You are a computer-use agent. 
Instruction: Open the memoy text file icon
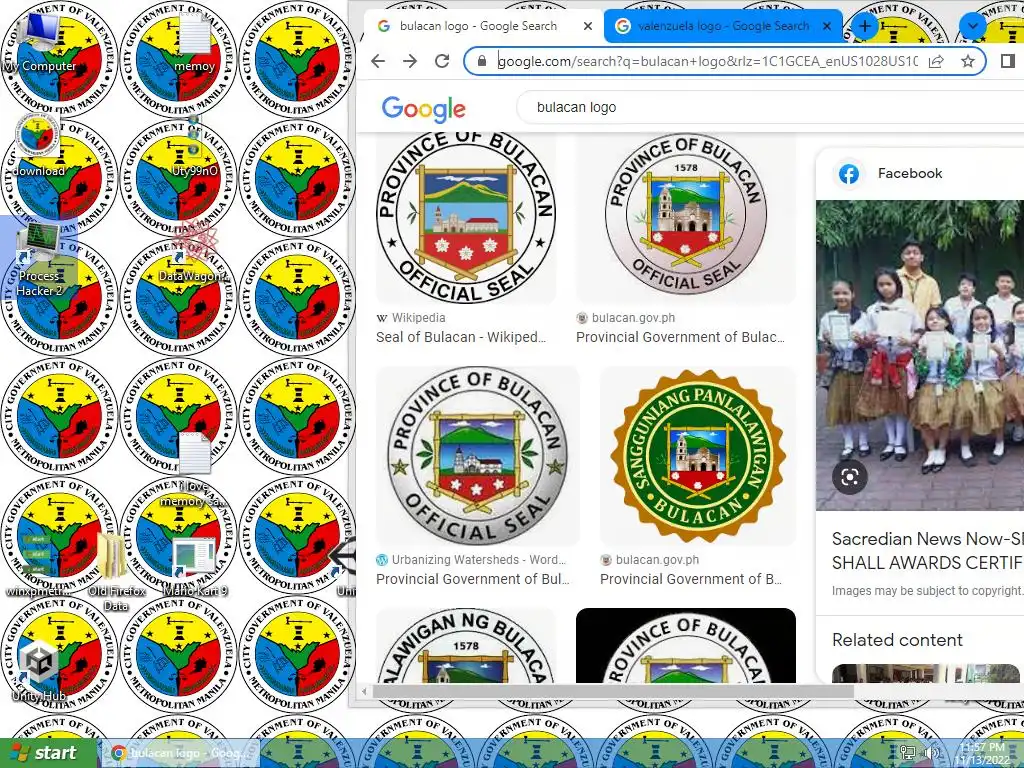(x=194, y=43)
